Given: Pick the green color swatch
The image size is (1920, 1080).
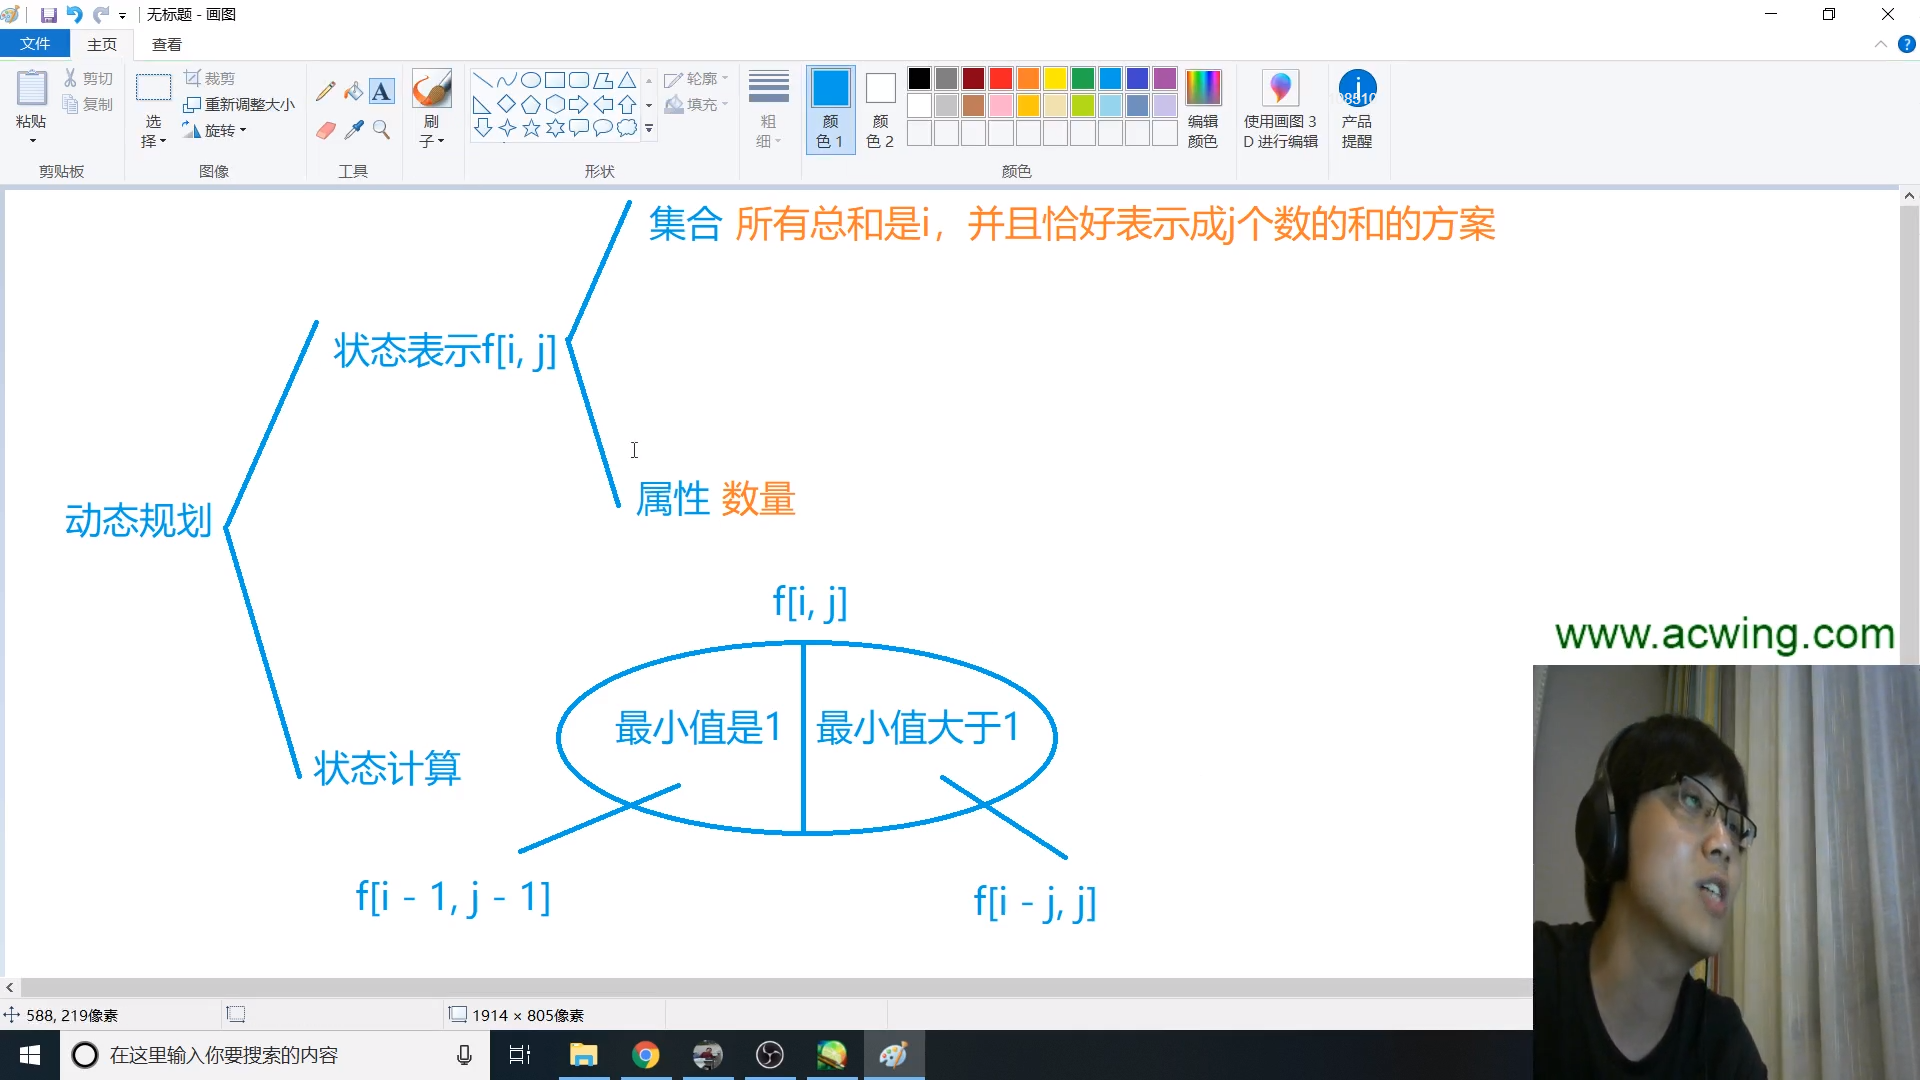Looking at the screenshot, I should click(x=1083, y=78).
